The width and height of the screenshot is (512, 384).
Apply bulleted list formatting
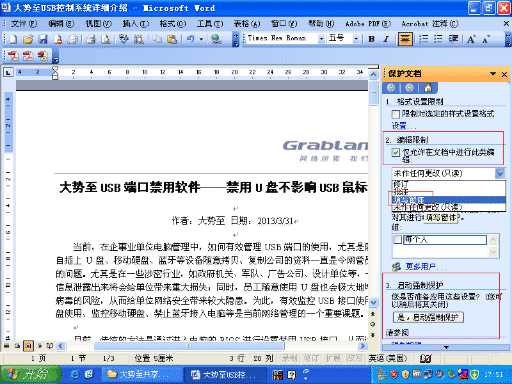coord(438,39)
